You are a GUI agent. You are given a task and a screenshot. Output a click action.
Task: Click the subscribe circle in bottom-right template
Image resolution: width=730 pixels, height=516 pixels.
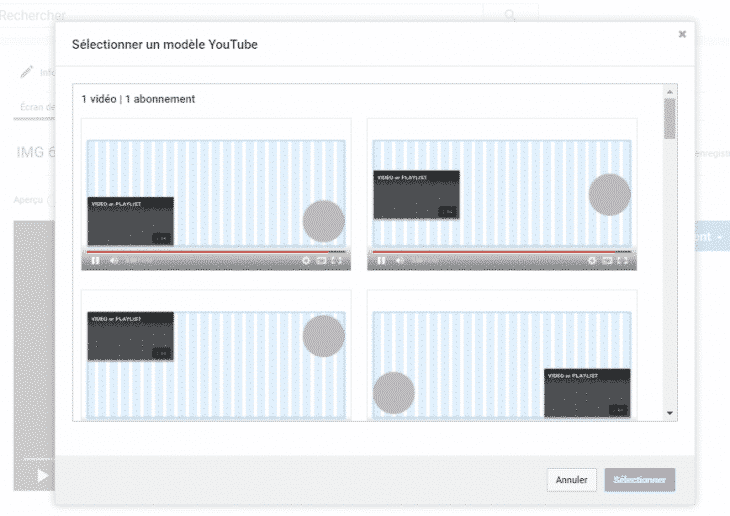point(394,392)
